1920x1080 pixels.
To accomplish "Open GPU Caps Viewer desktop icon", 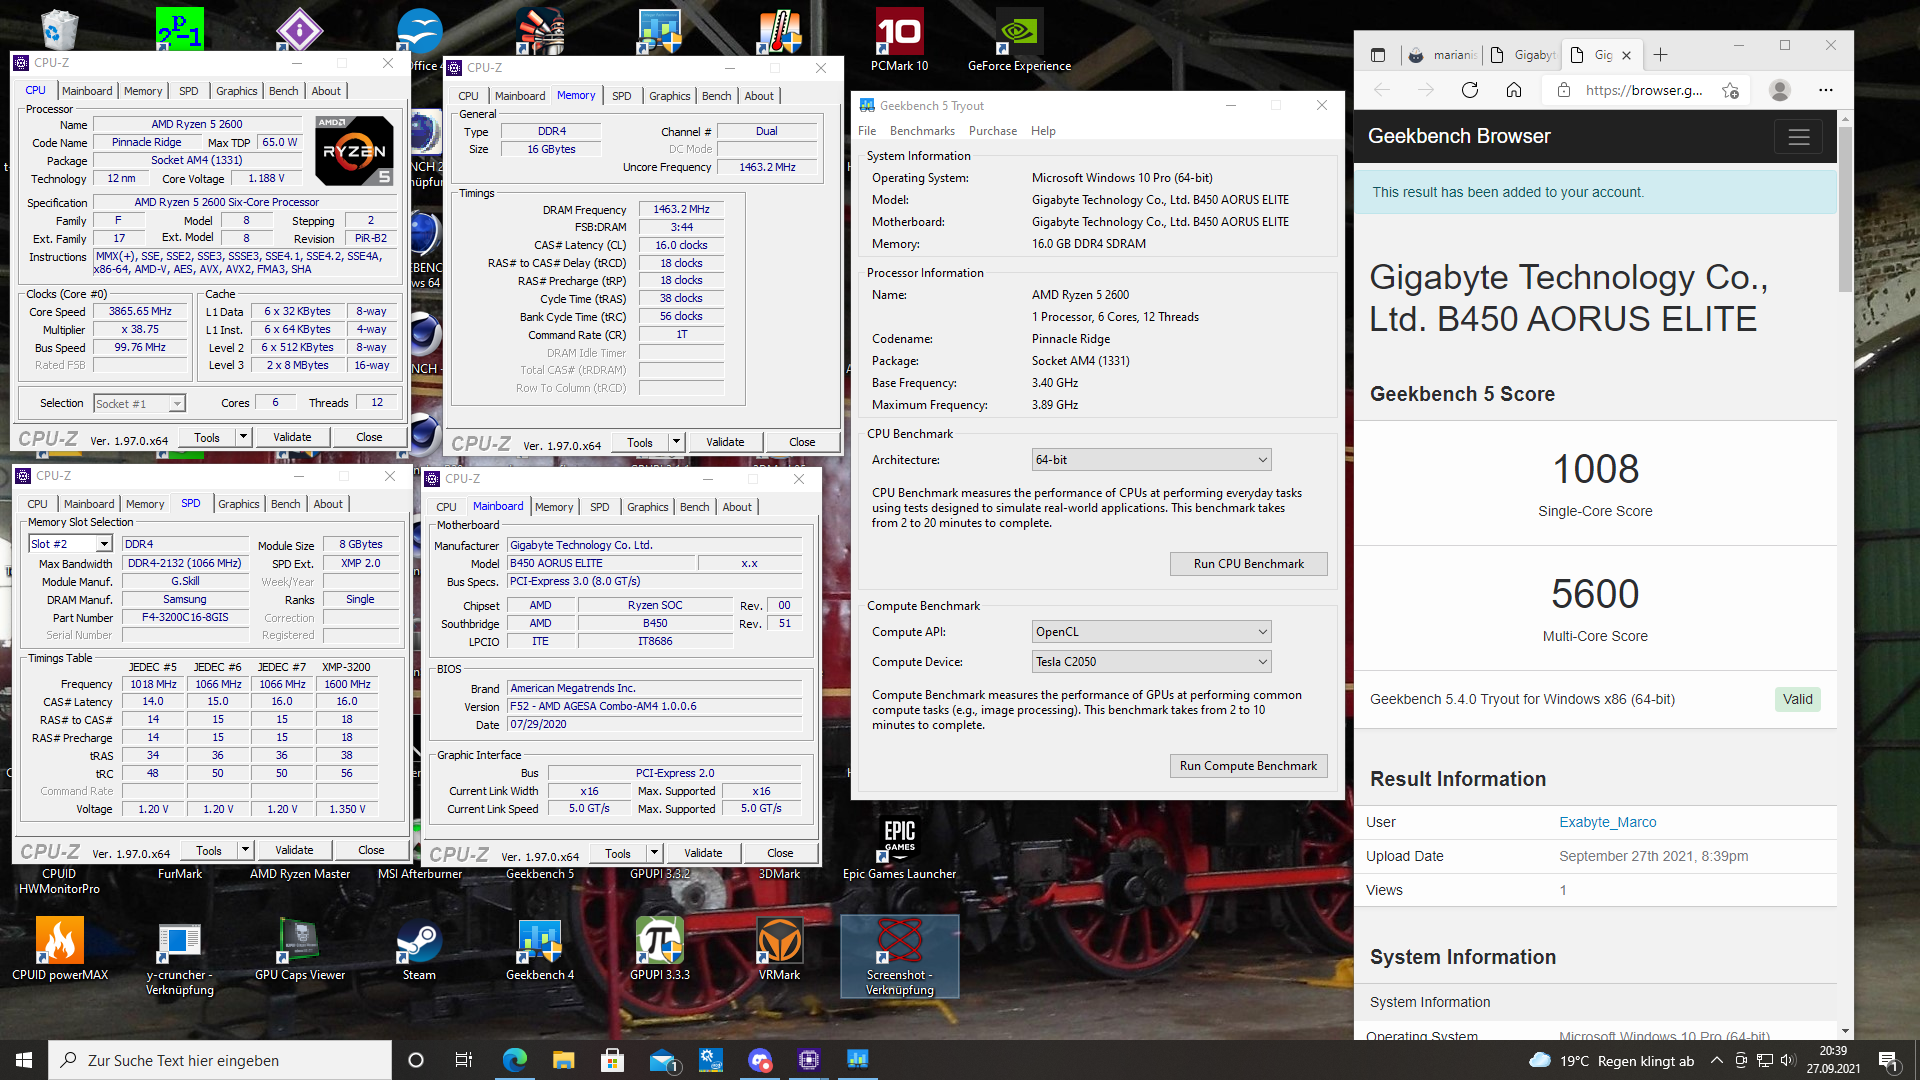I will (x=300, y=950).
